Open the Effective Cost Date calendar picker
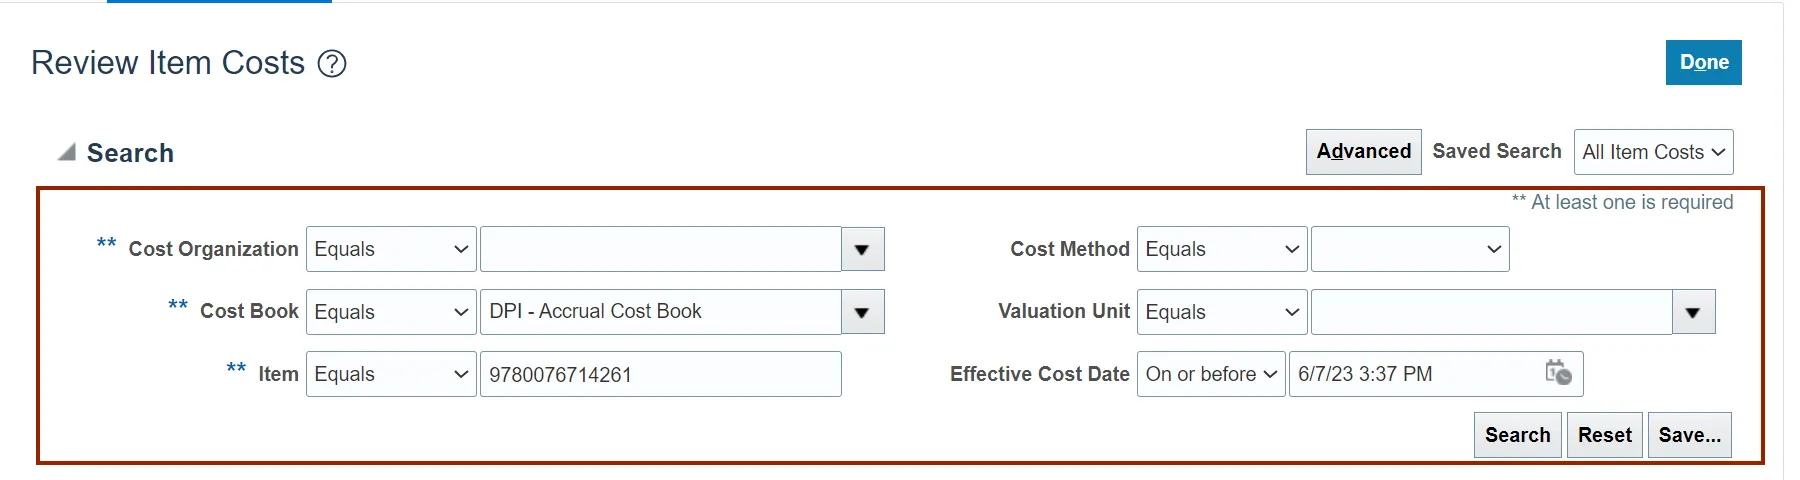The image size is (1800, 480). 1558,373
